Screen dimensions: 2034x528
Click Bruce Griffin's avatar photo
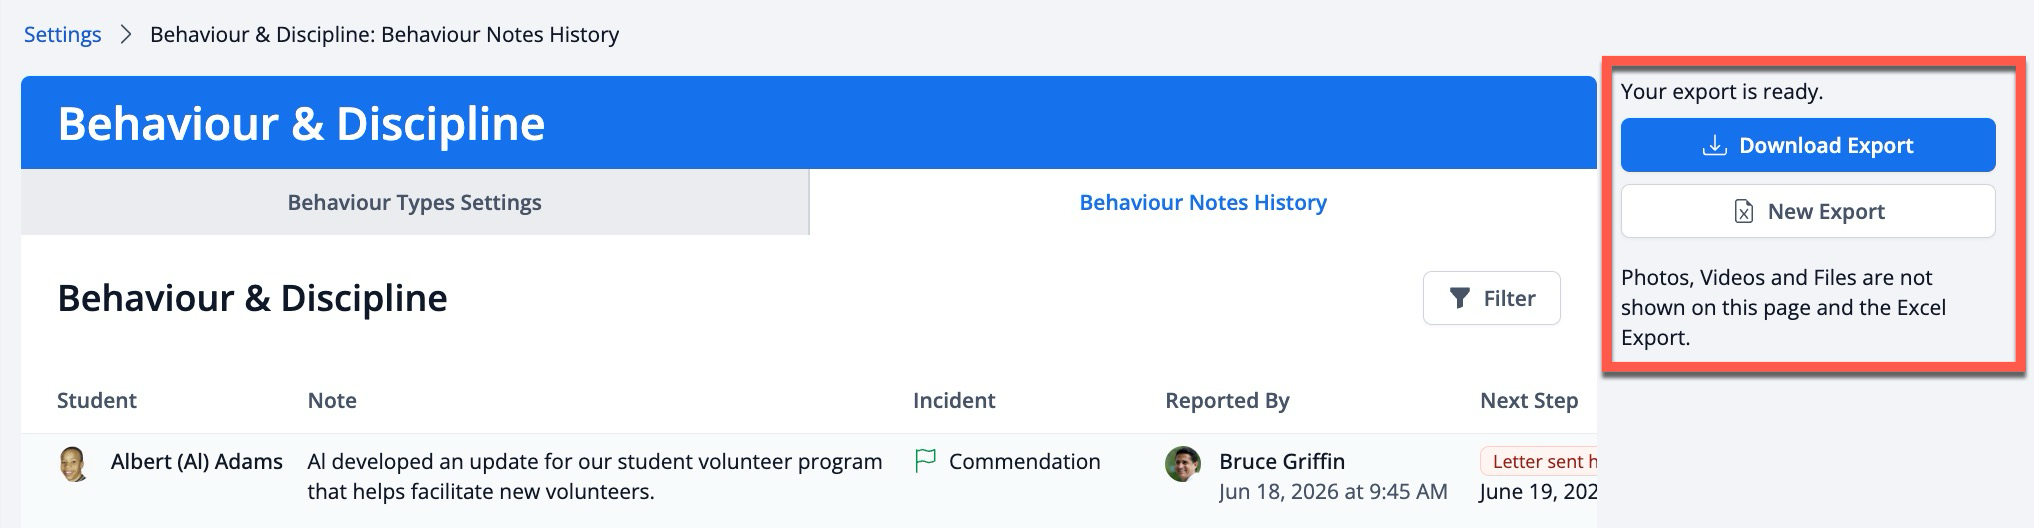(1183, 464)
